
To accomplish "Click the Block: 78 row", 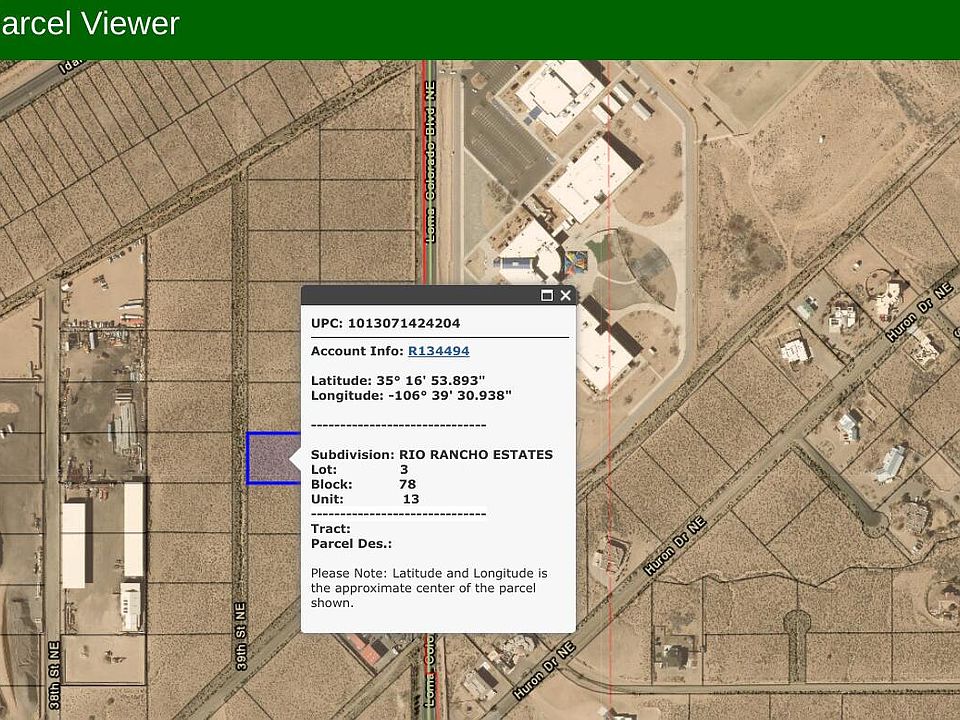I will (x=364, y=484).
